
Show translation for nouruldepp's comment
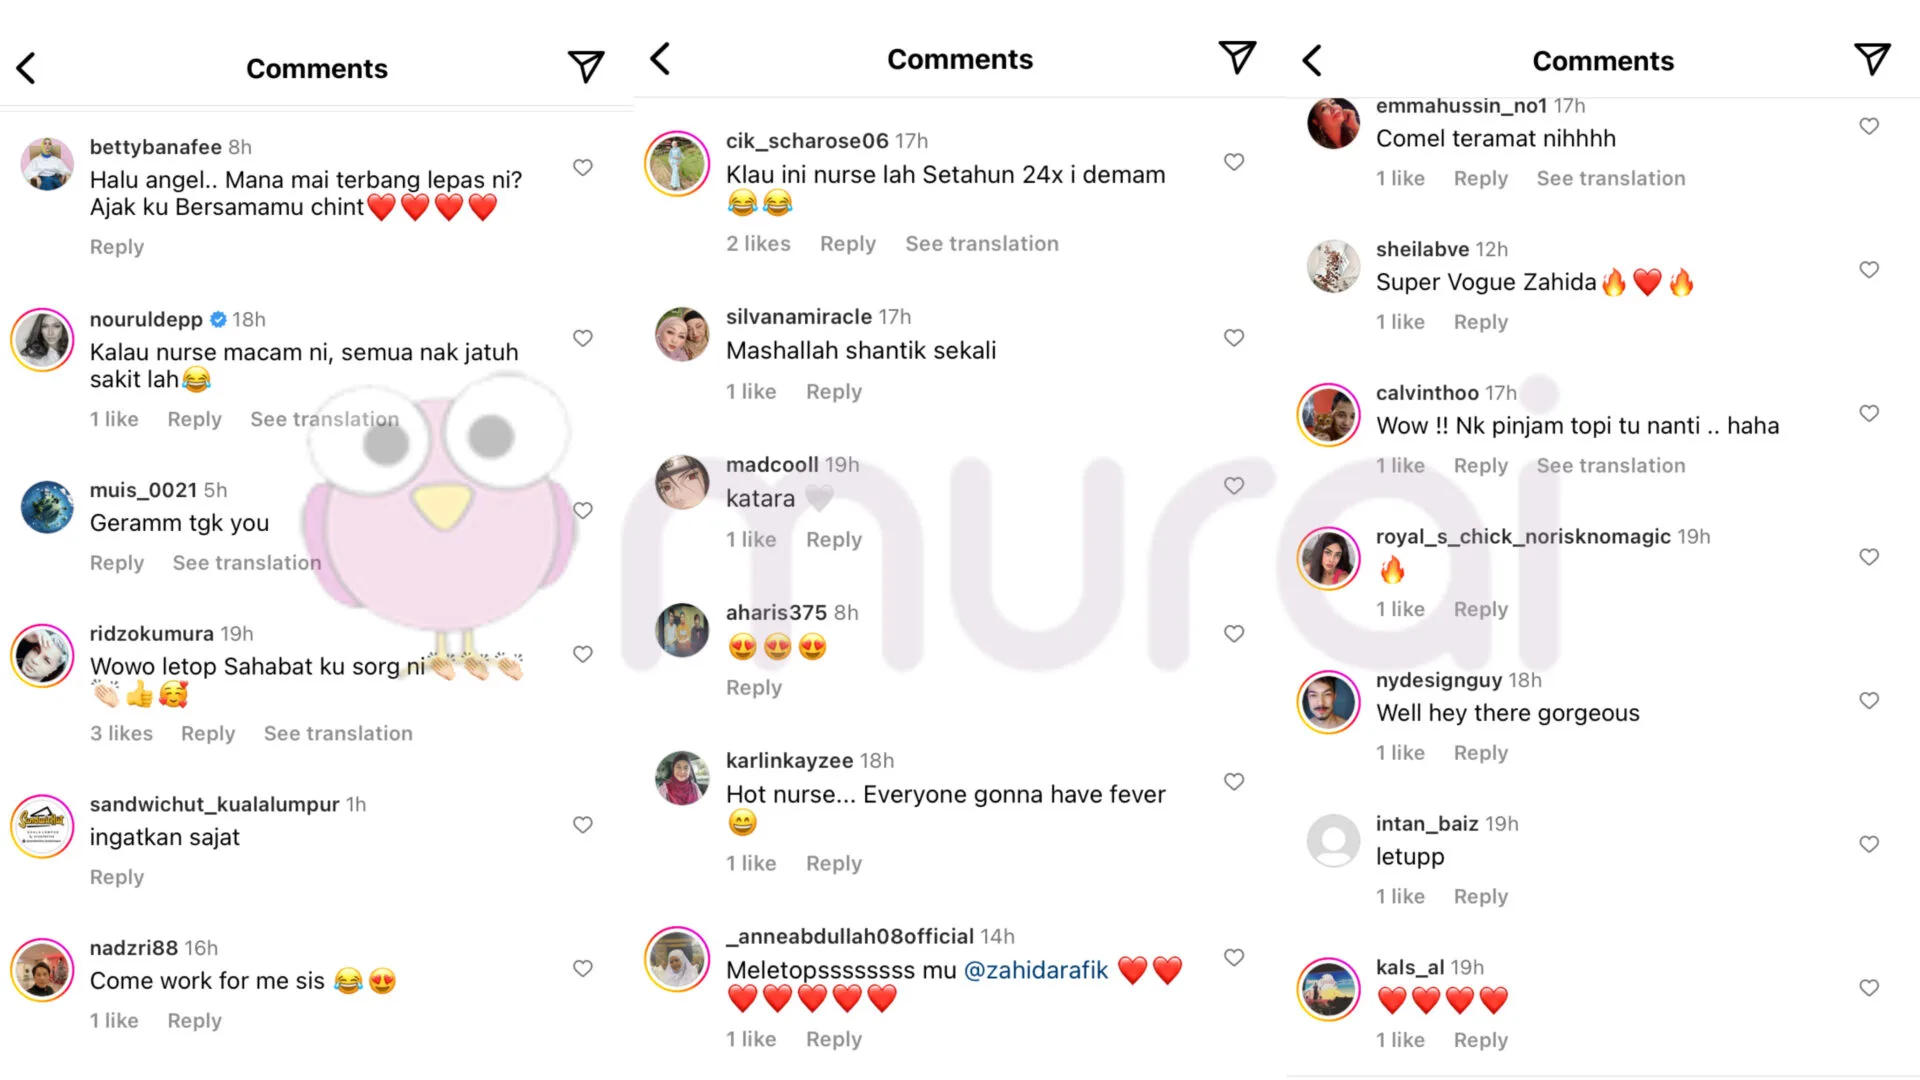click(x=324, y=419)
